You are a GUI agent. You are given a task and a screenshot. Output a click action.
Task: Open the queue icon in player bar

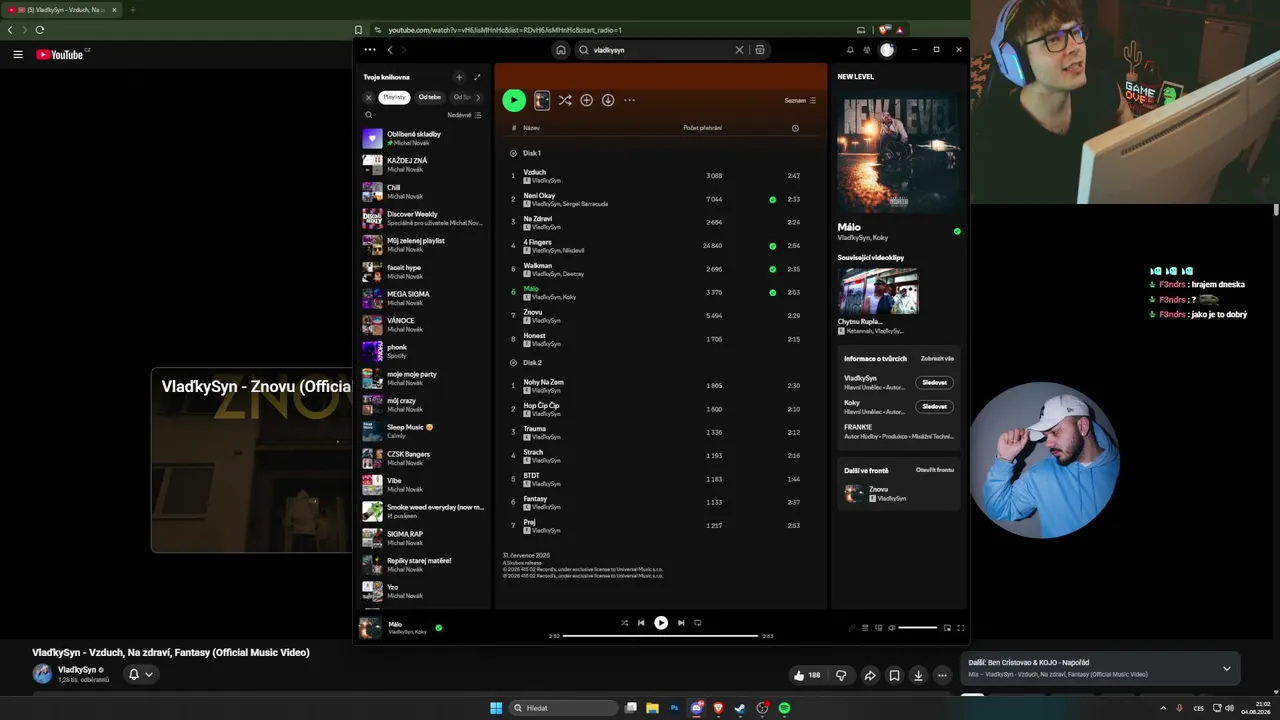[866, 628]
